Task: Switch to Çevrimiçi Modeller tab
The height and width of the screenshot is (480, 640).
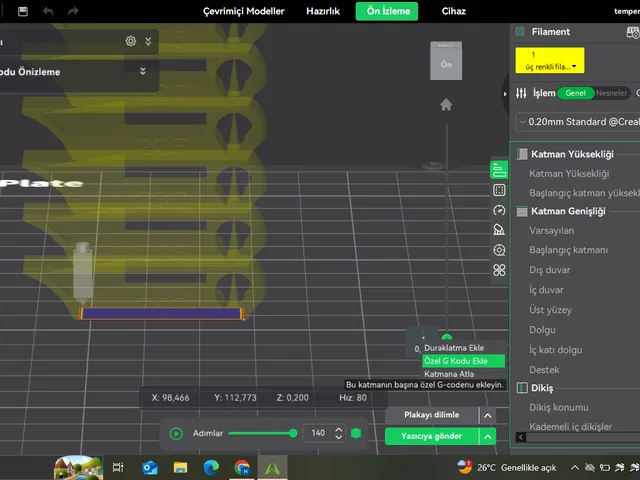Action: point(244,11)
